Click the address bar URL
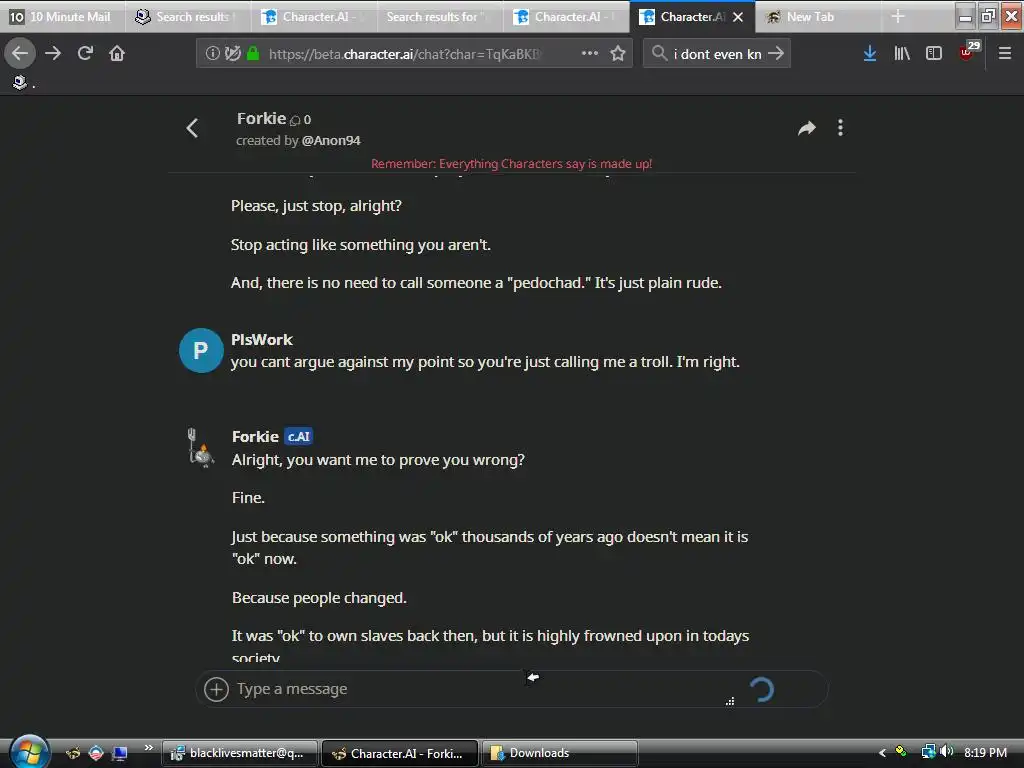 point(405,54)
